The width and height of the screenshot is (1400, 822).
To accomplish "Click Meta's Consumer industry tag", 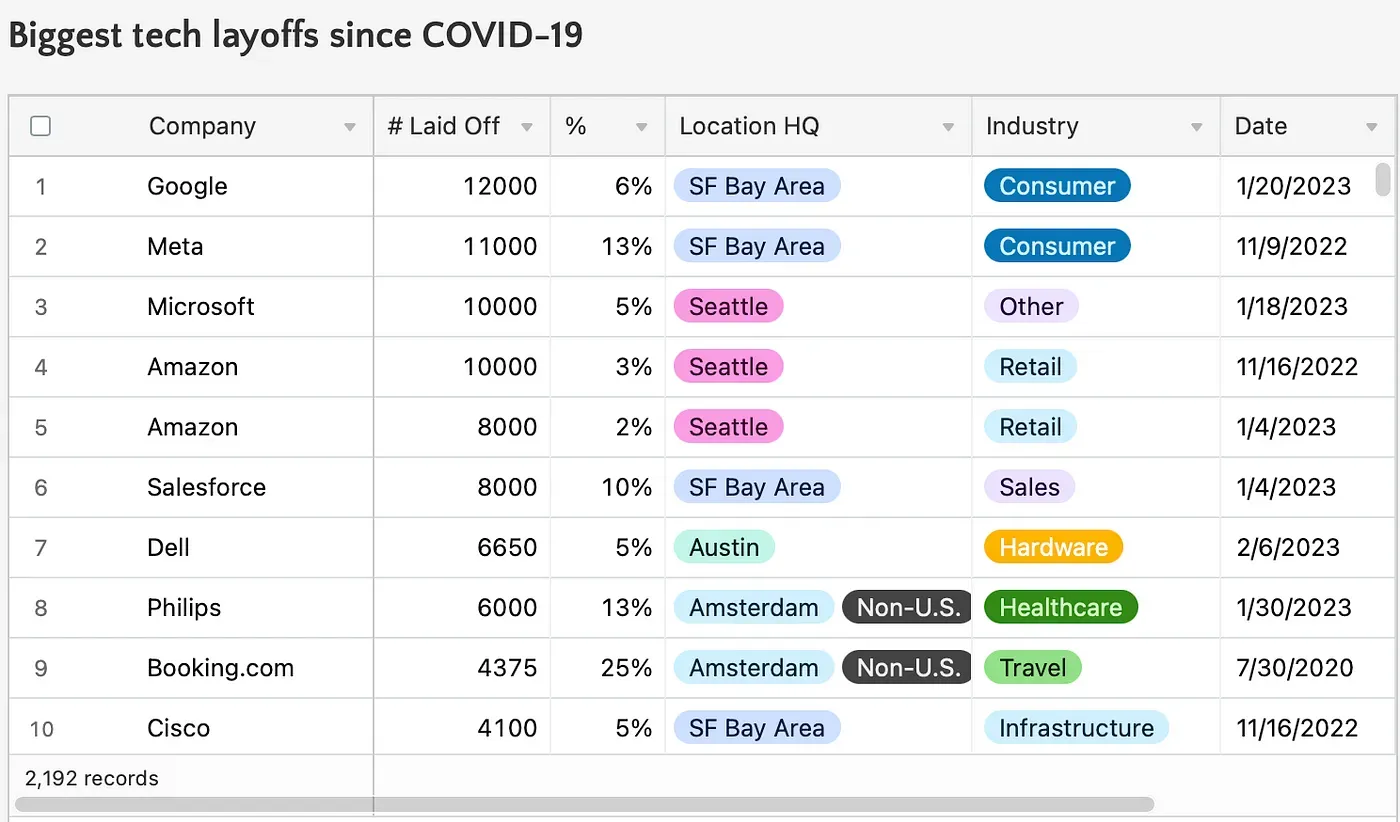I will [x=1057, y=246].
